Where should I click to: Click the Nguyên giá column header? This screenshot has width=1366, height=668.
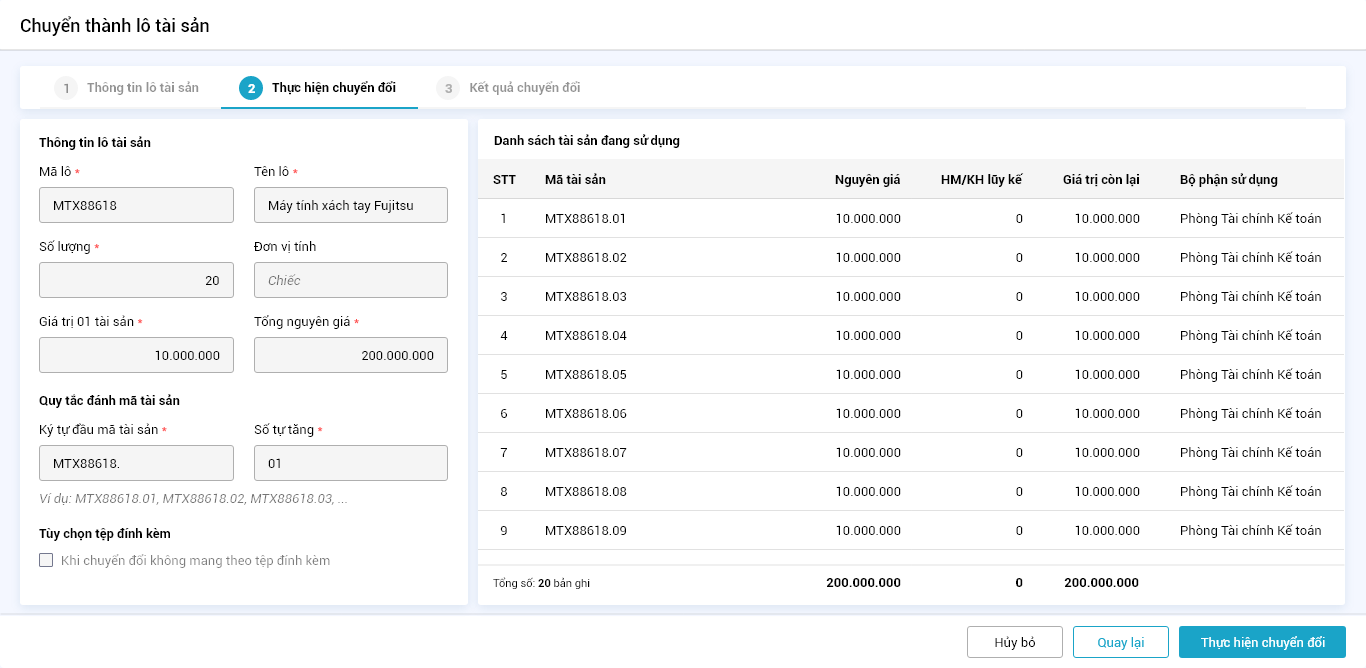click(x=867, y=180)
